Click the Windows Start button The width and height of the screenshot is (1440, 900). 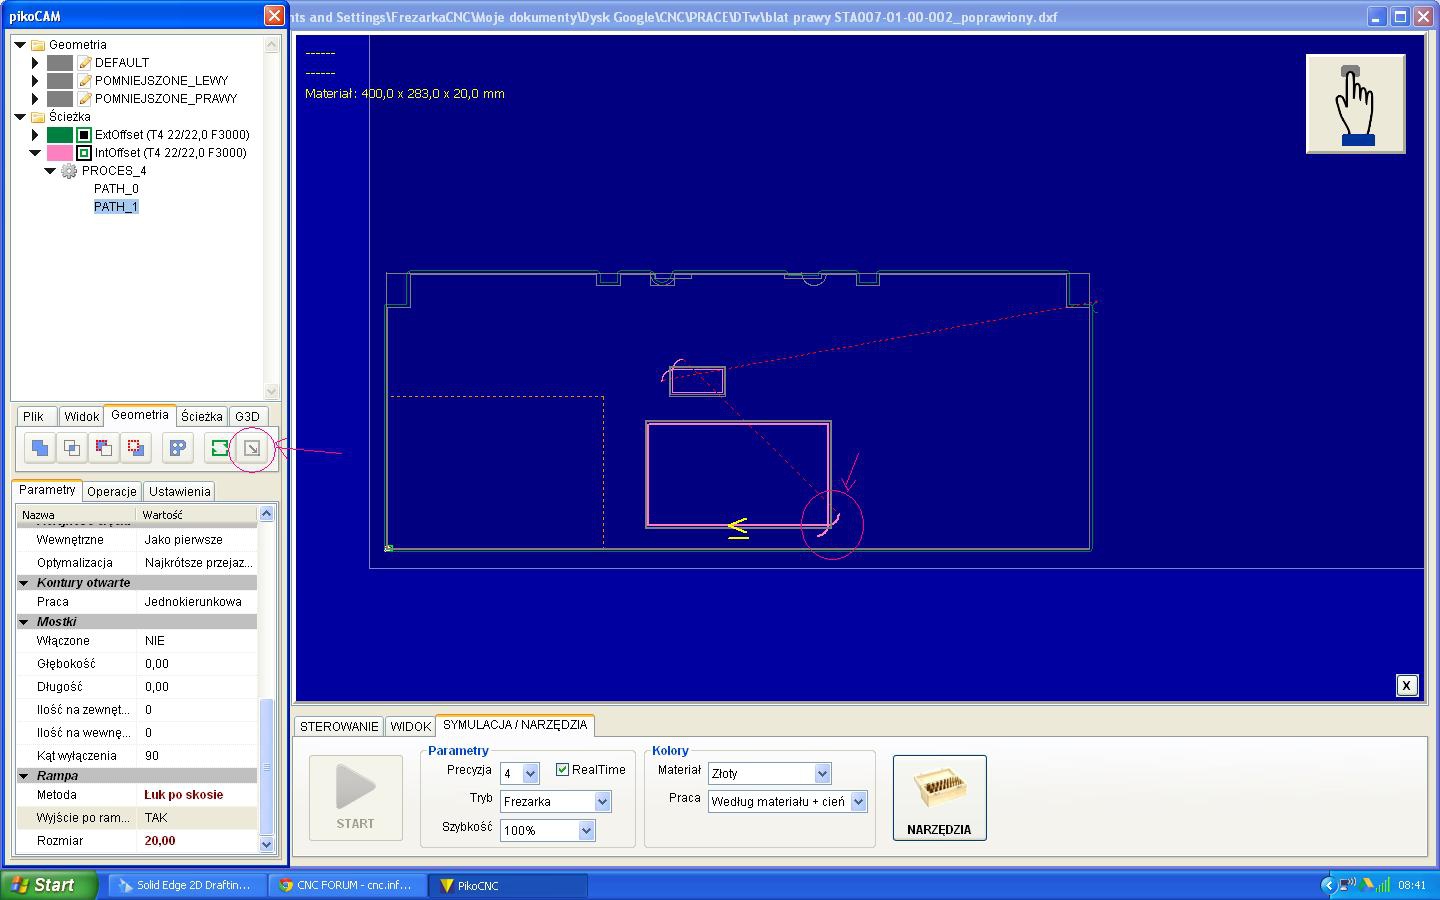48,885
